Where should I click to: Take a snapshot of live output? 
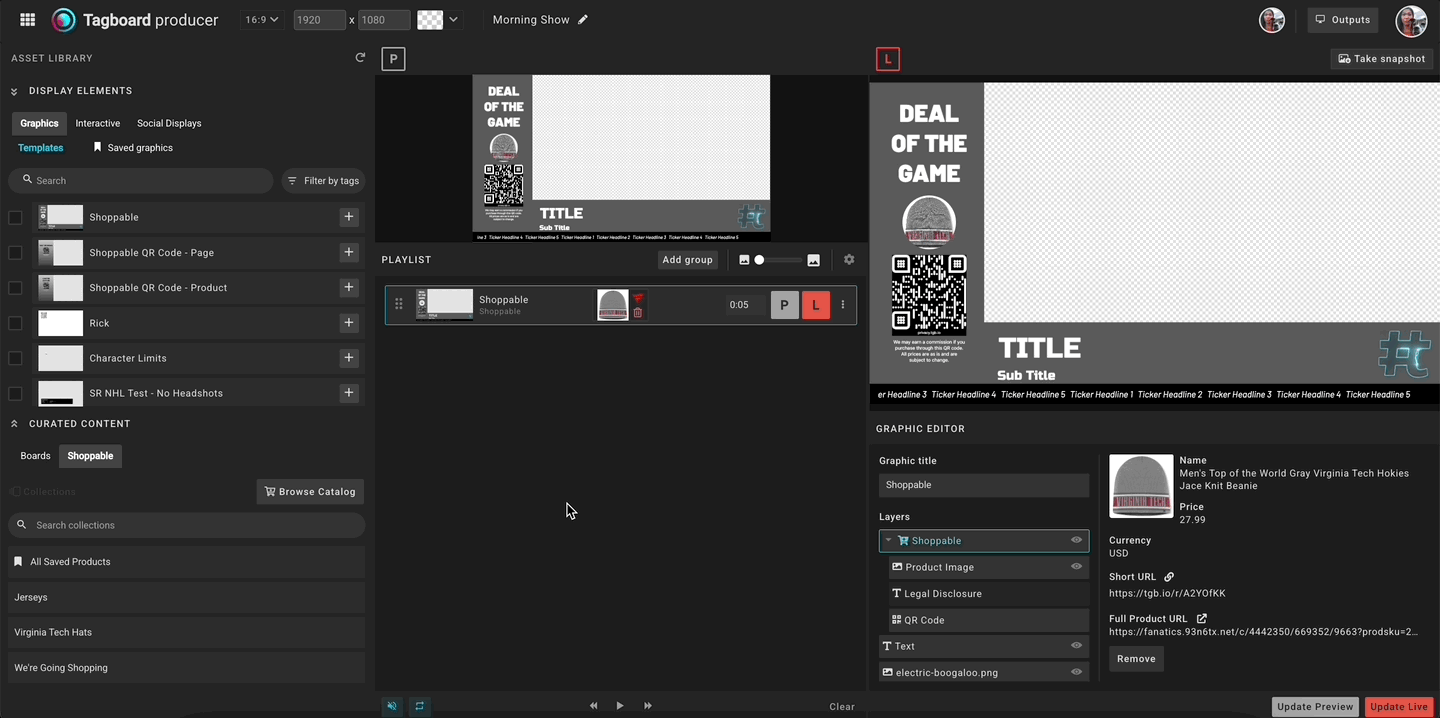1381,59
